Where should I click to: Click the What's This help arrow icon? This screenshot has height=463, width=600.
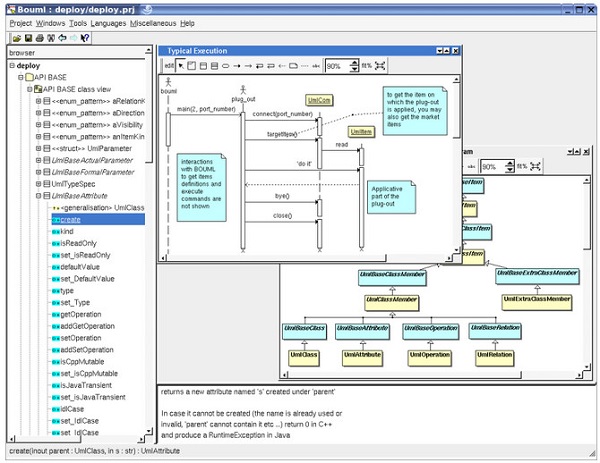click(83, 37)
